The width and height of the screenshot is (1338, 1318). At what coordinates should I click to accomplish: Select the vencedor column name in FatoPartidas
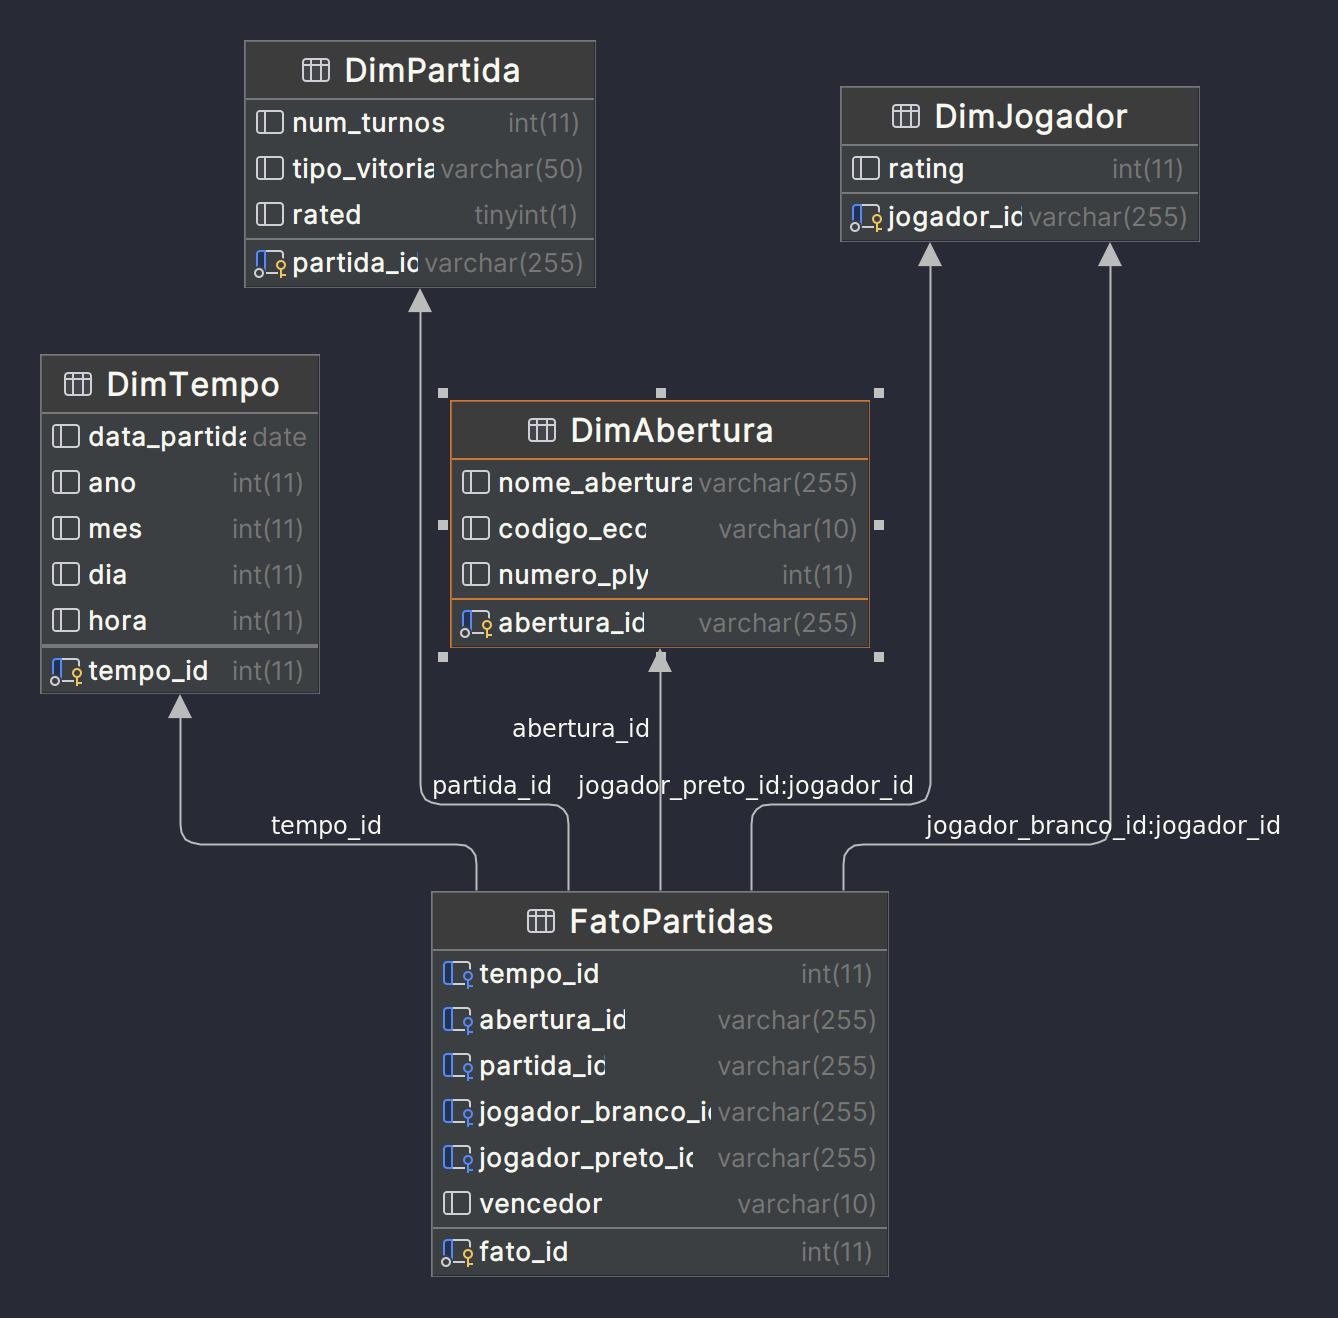[540, 1204]
